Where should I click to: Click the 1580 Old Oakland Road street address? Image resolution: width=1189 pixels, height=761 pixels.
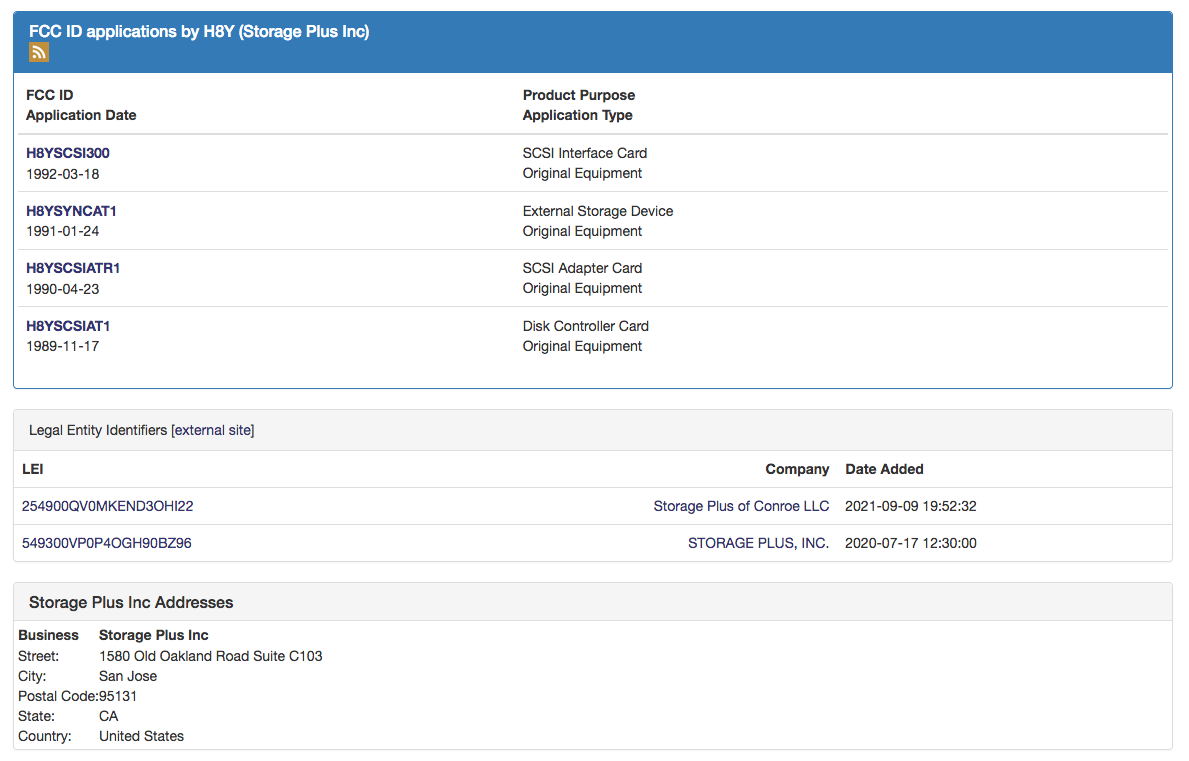[x=210, y=656]
